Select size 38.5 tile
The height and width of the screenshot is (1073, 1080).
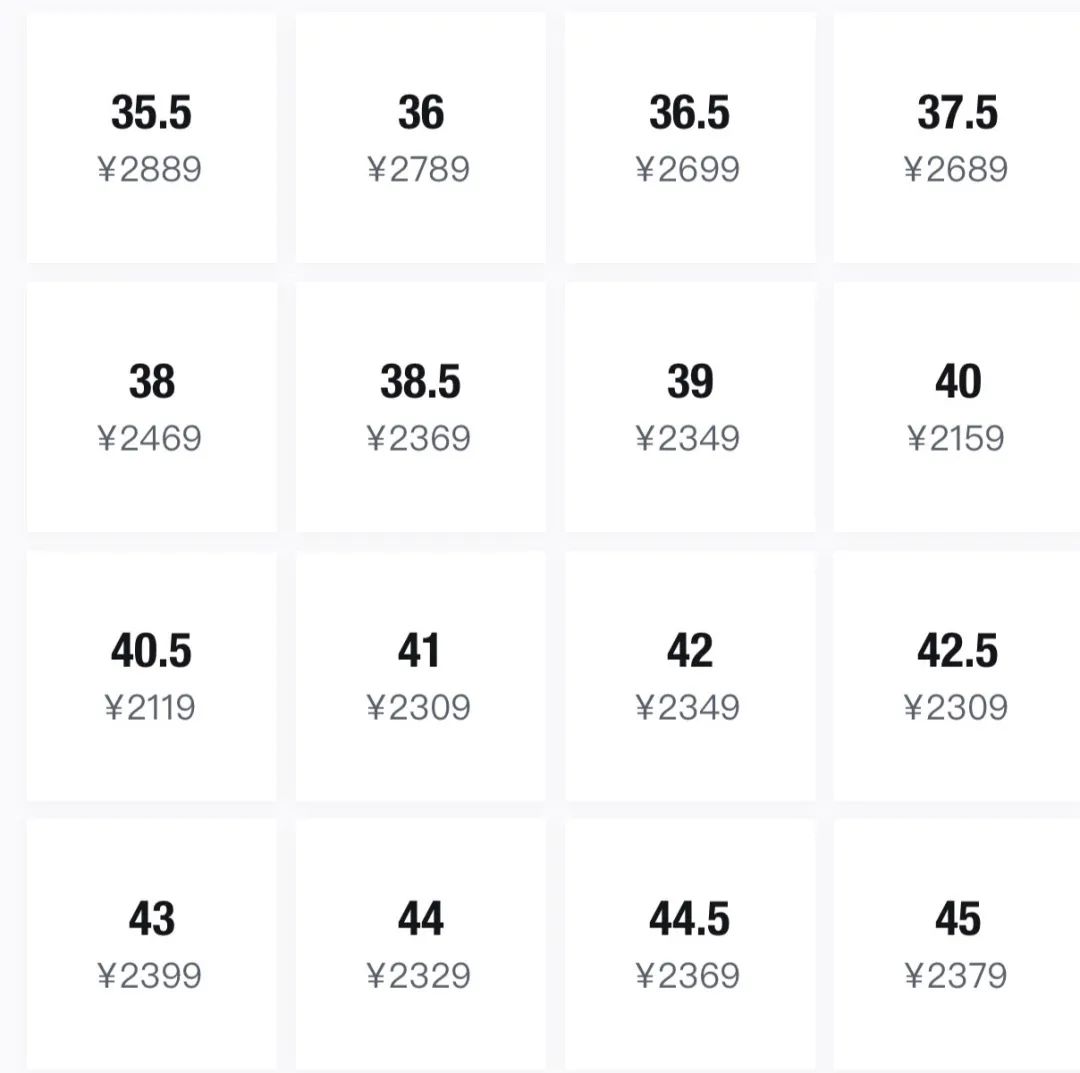point(420,407)
